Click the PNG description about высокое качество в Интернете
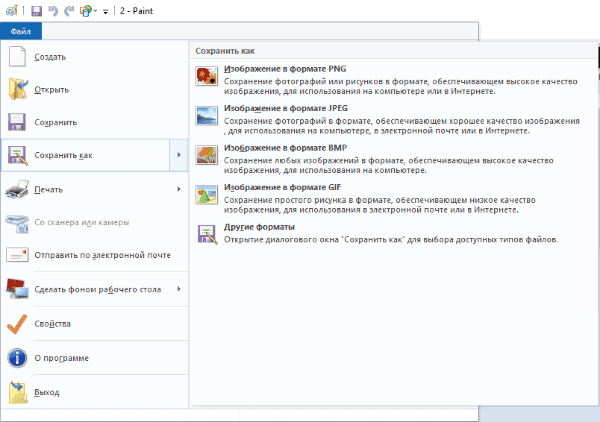 [401, 86]
